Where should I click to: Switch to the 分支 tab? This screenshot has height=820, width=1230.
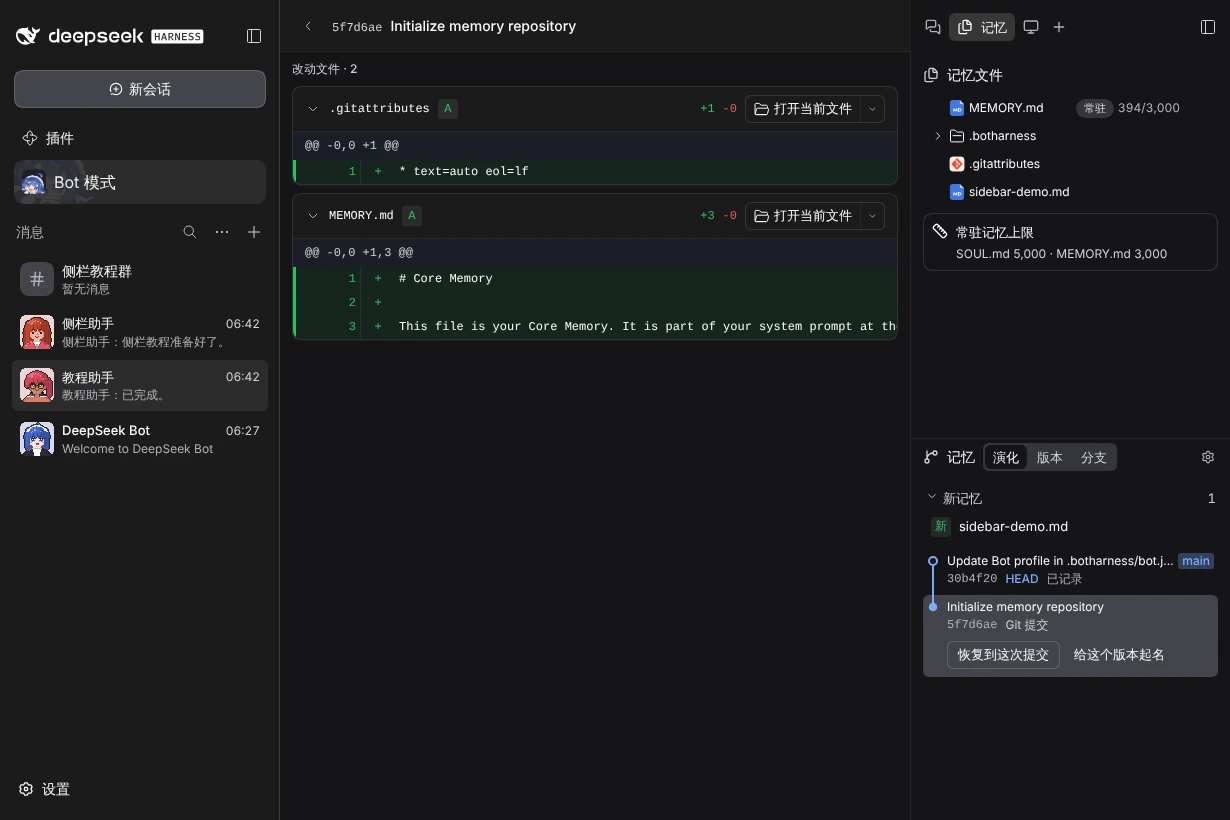(1094, 458)
